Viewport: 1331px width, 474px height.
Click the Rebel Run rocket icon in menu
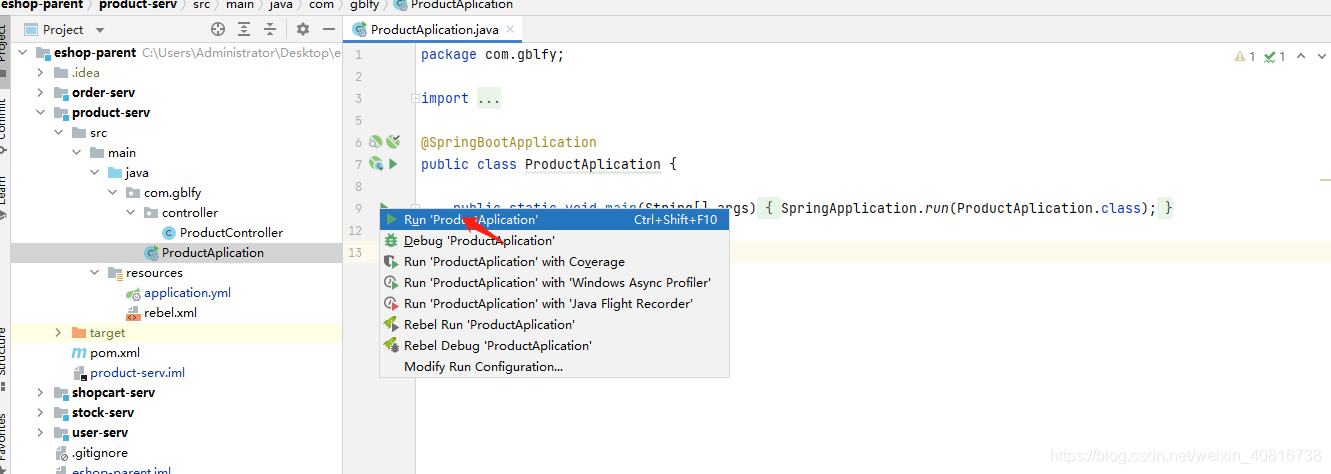pyautogui.click(x=392, y=325)
